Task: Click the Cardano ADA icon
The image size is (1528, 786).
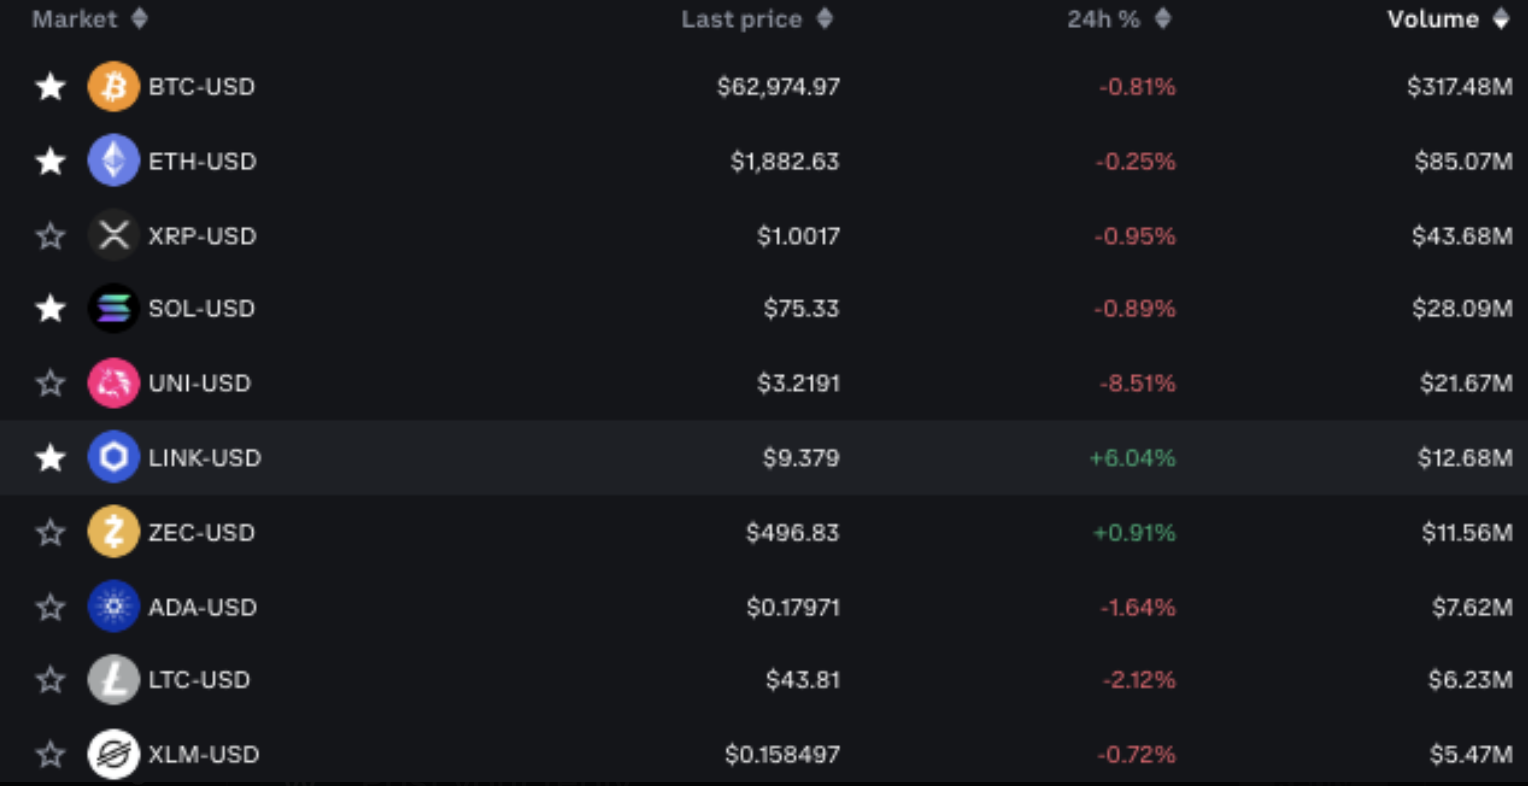Action: point(113,607)
